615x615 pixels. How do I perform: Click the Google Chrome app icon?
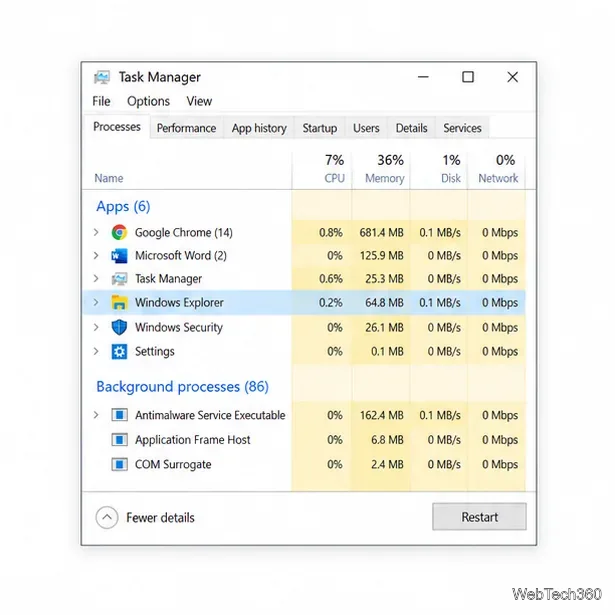[119, 232]
